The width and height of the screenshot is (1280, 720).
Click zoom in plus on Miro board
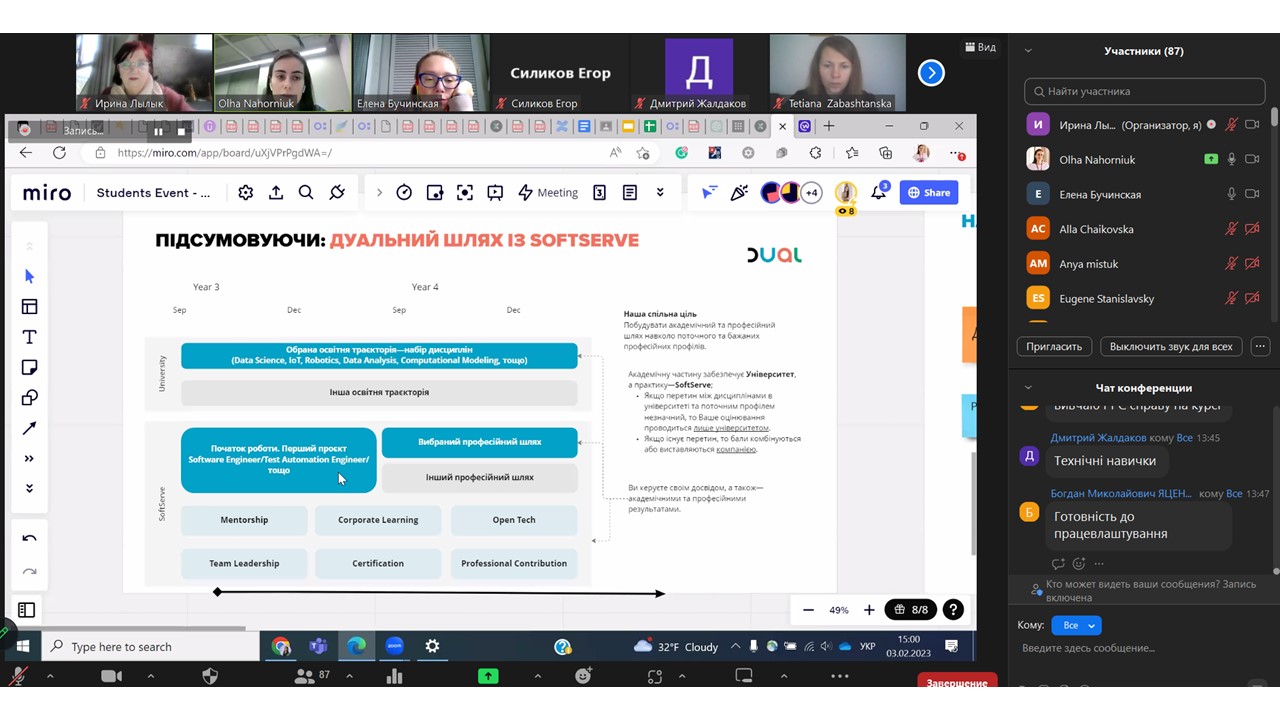pos(869,610)
